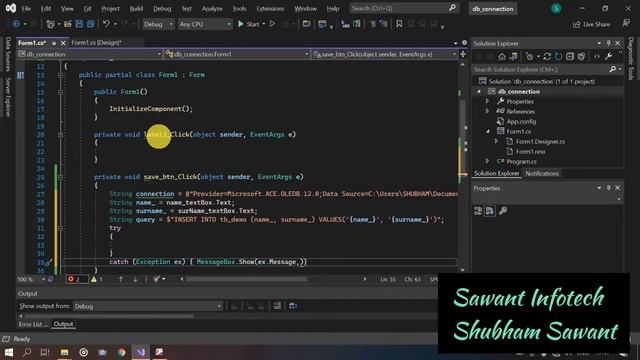Click the Start debugging button
This screenshot has width=640, height=360.
[x=249, y=24]
